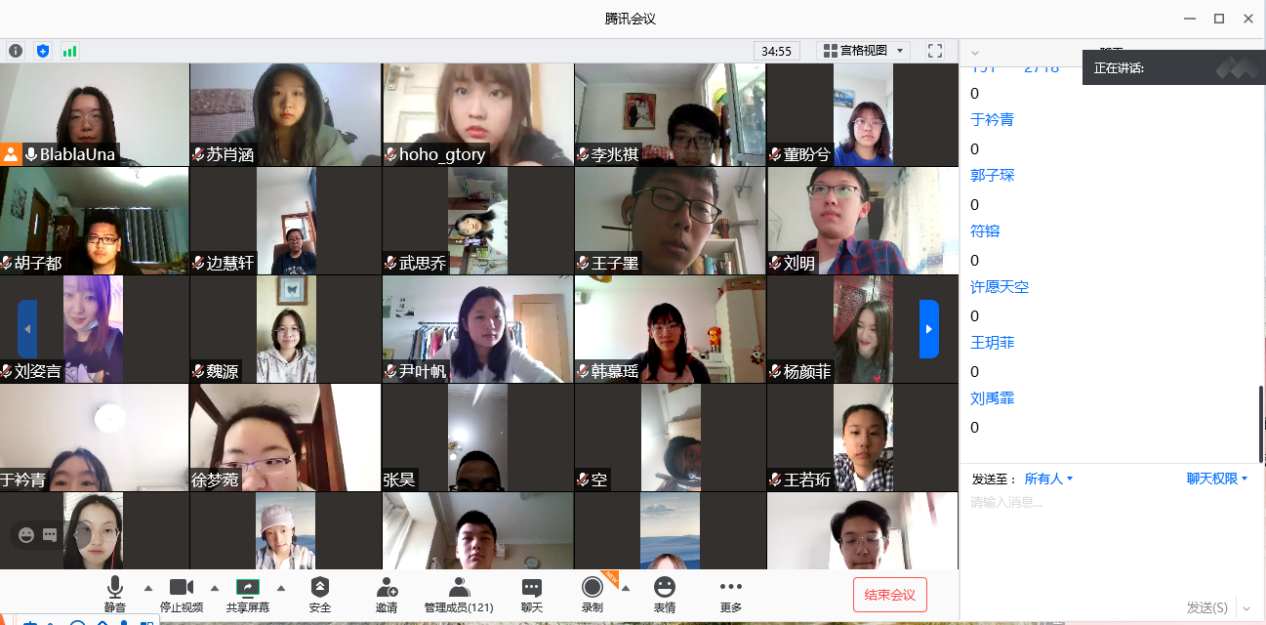Open the 安全 security settings
Image resolution: width=1266 pixels, height=625 pixels.
point(320,594)
